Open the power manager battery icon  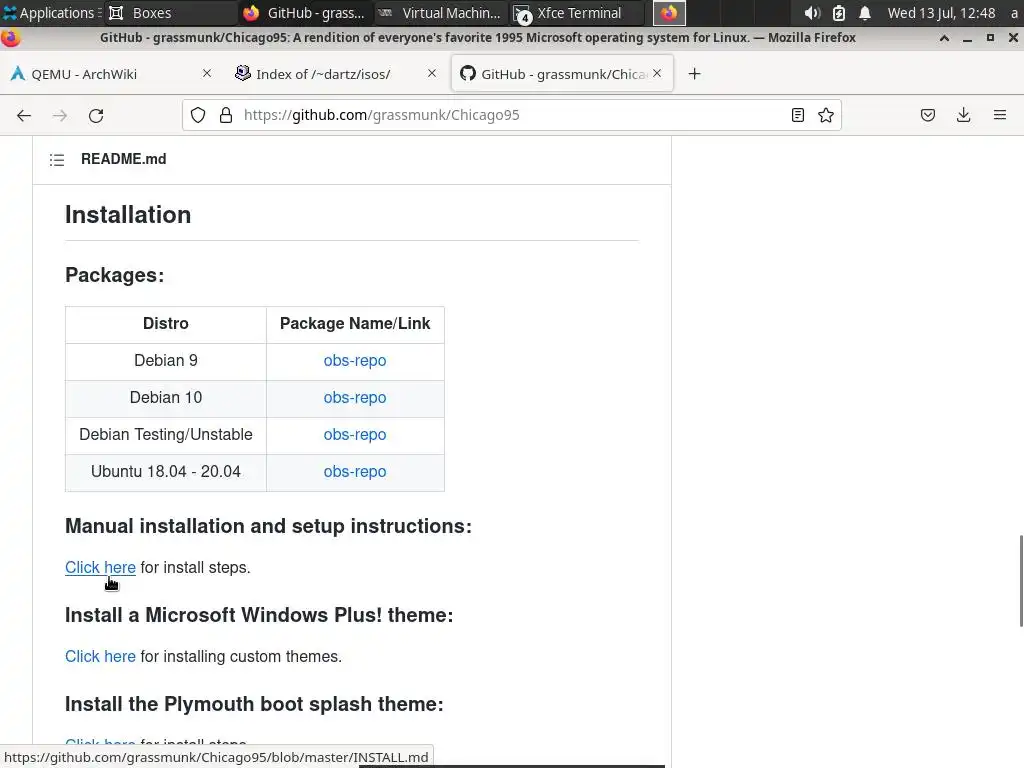[x=839, y=13]
